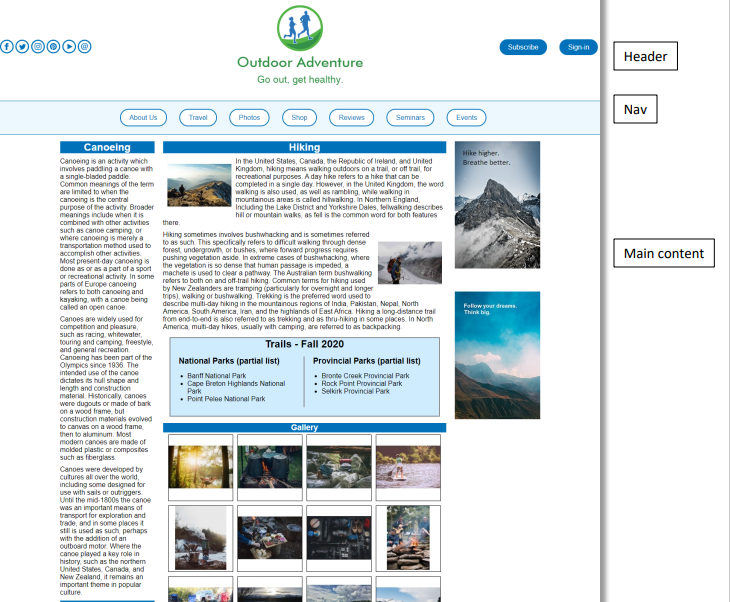Open the Photos nav item
Screen dimensions: 730x602
tap(249, 117)
